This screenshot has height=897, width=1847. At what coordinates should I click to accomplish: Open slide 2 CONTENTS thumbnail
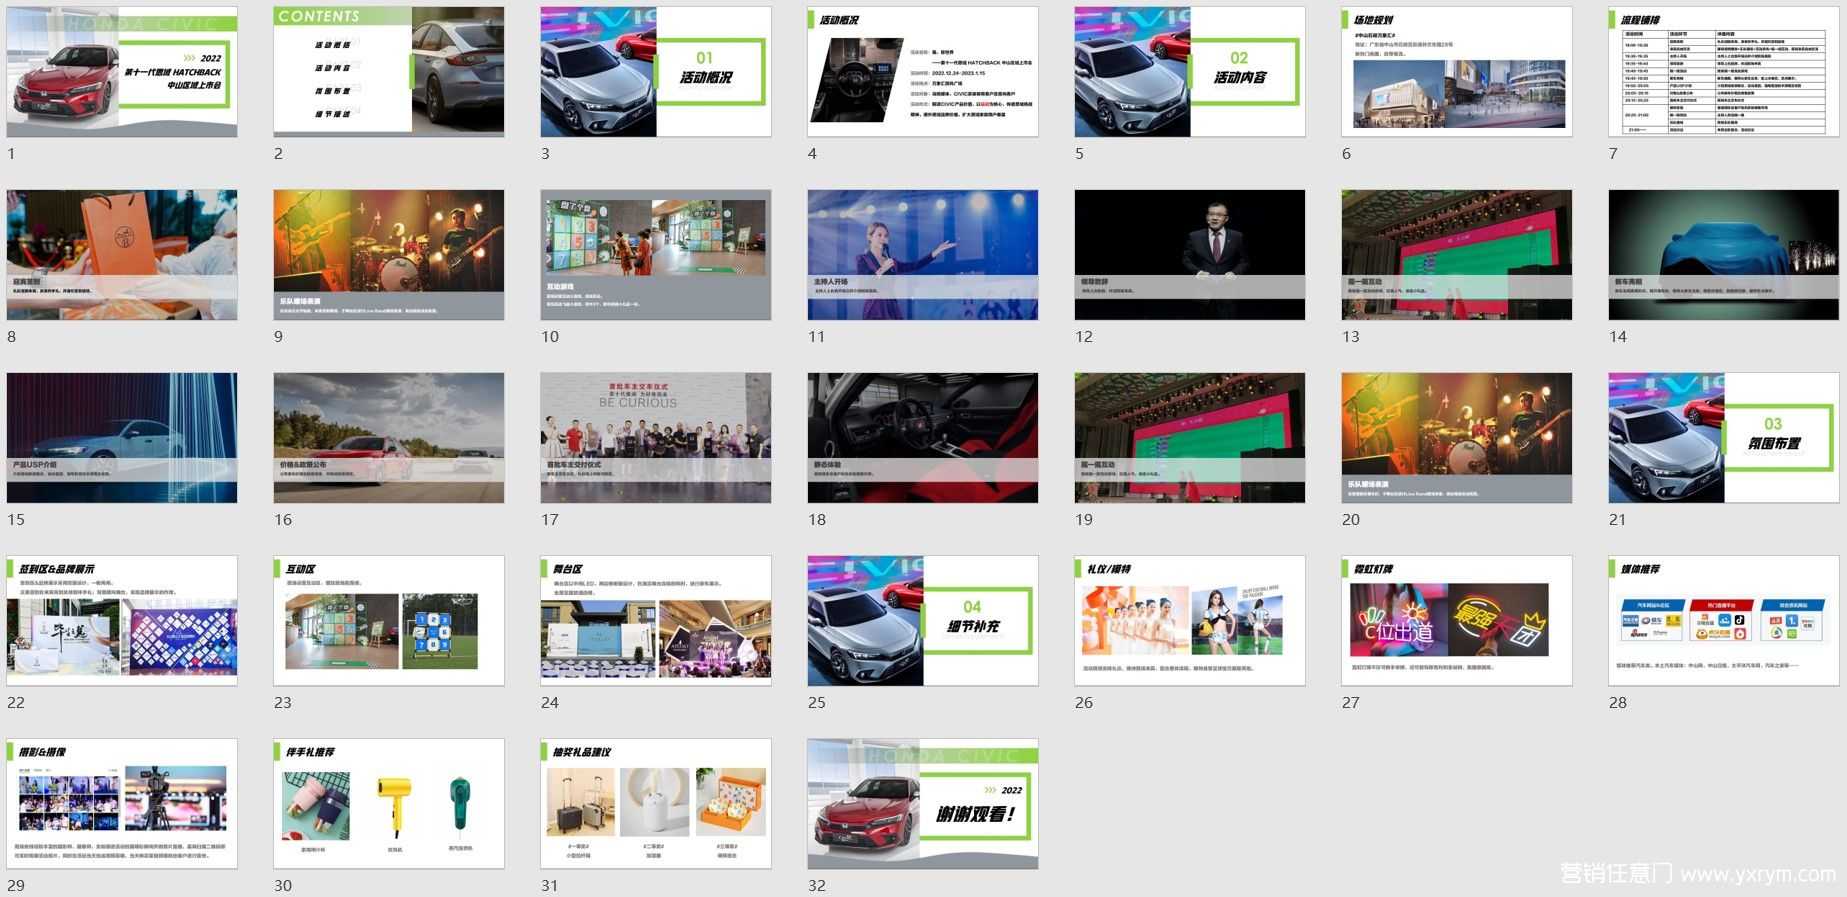click(389, 72)
